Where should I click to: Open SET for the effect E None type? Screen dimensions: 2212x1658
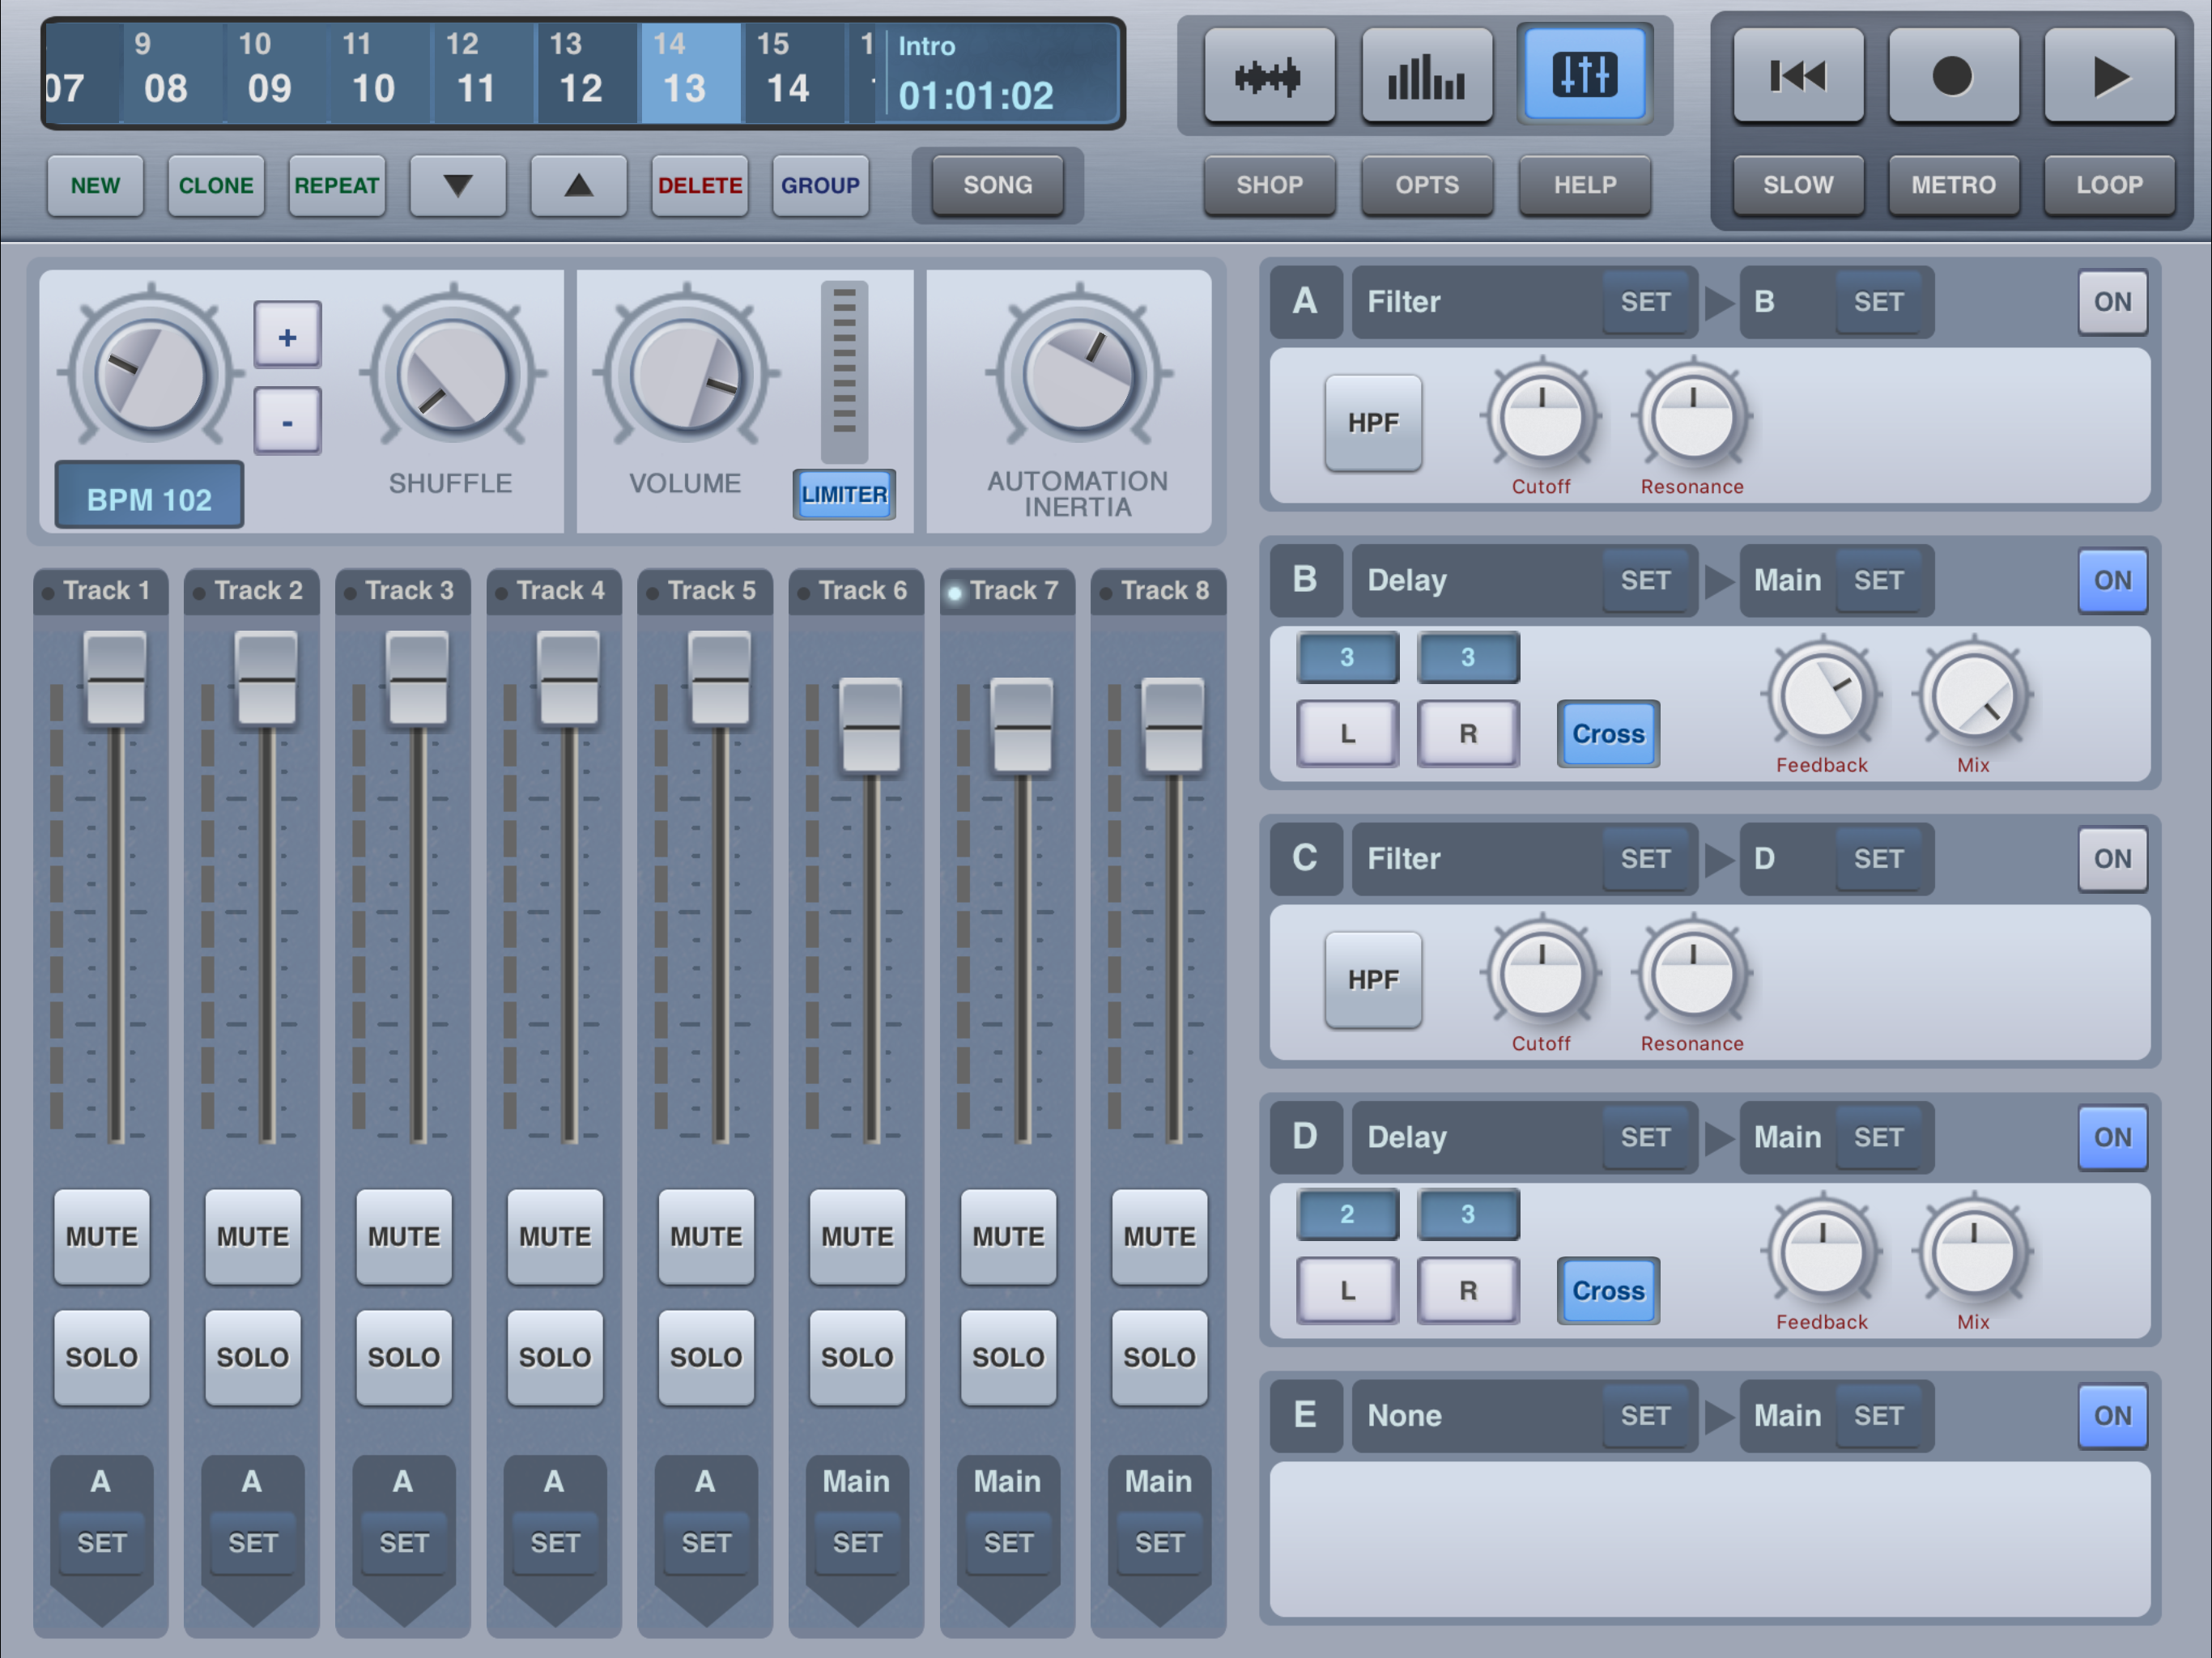[x=1644, y=1416]
